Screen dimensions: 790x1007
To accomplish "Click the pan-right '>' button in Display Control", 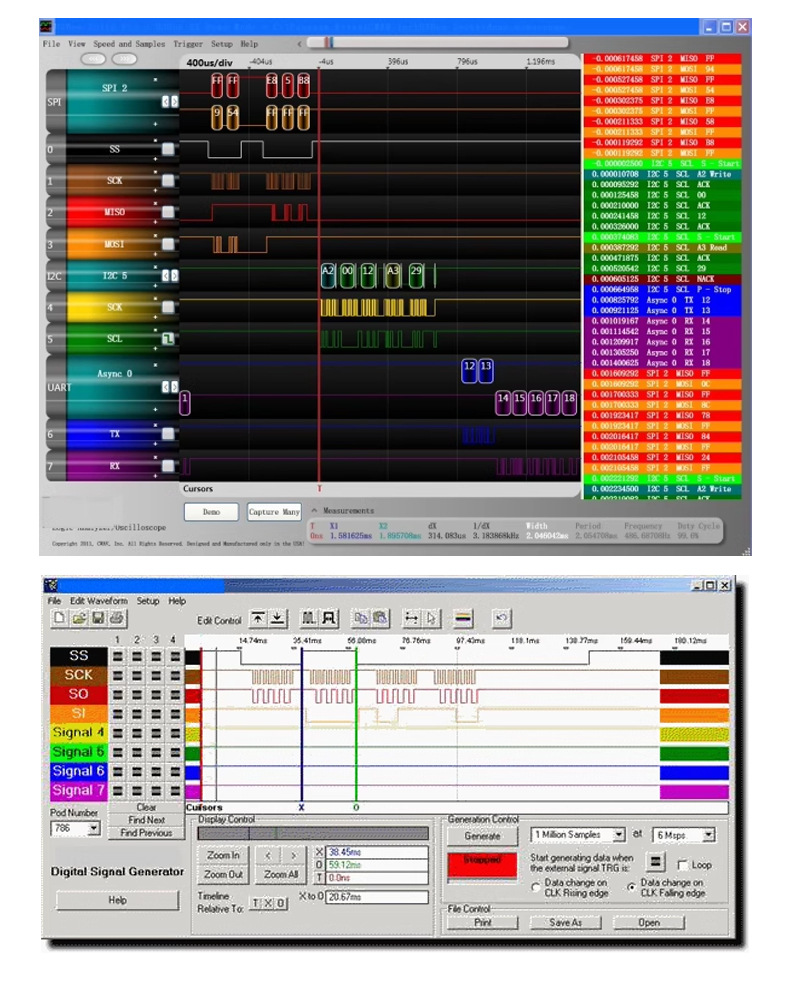I will click(x=293, y=855).
